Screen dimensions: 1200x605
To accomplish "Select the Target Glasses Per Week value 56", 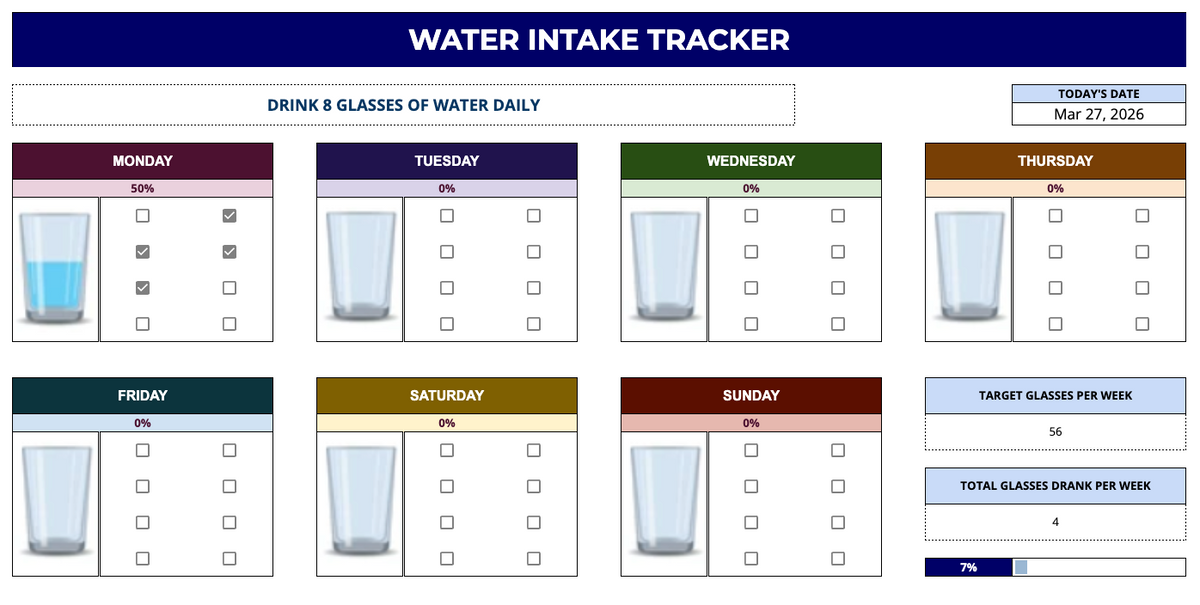I will point(1055,432).
